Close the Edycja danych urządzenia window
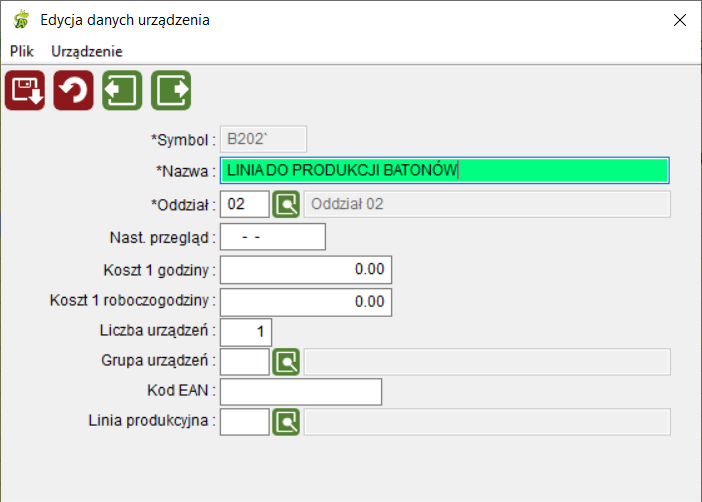The height and width of the screenshot is (502, 702). [680, 20]
